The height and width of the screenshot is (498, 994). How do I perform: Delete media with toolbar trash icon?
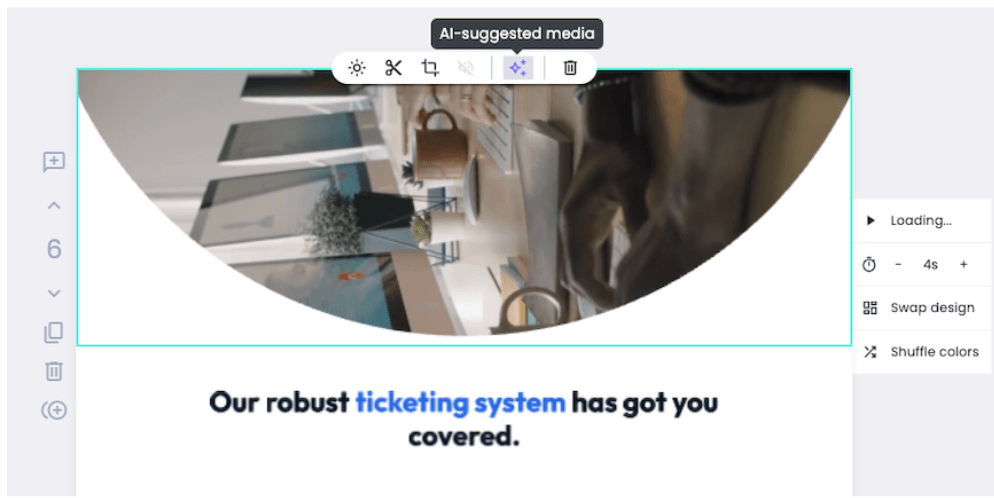570,68
